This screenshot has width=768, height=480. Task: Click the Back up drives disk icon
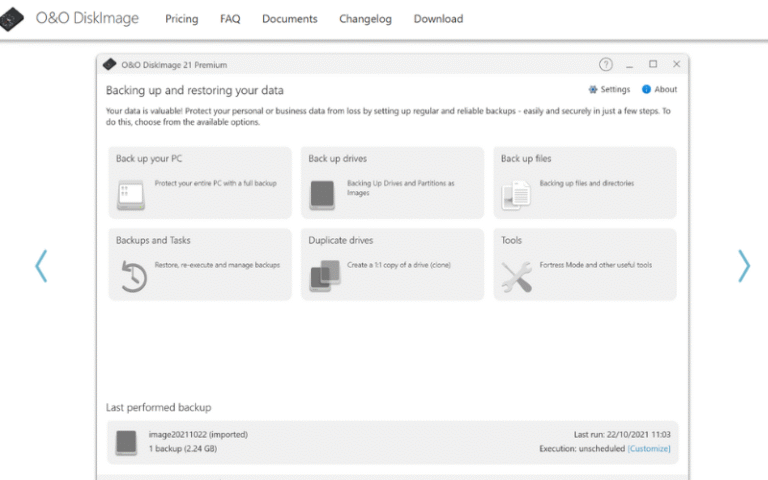click(322, 193)
